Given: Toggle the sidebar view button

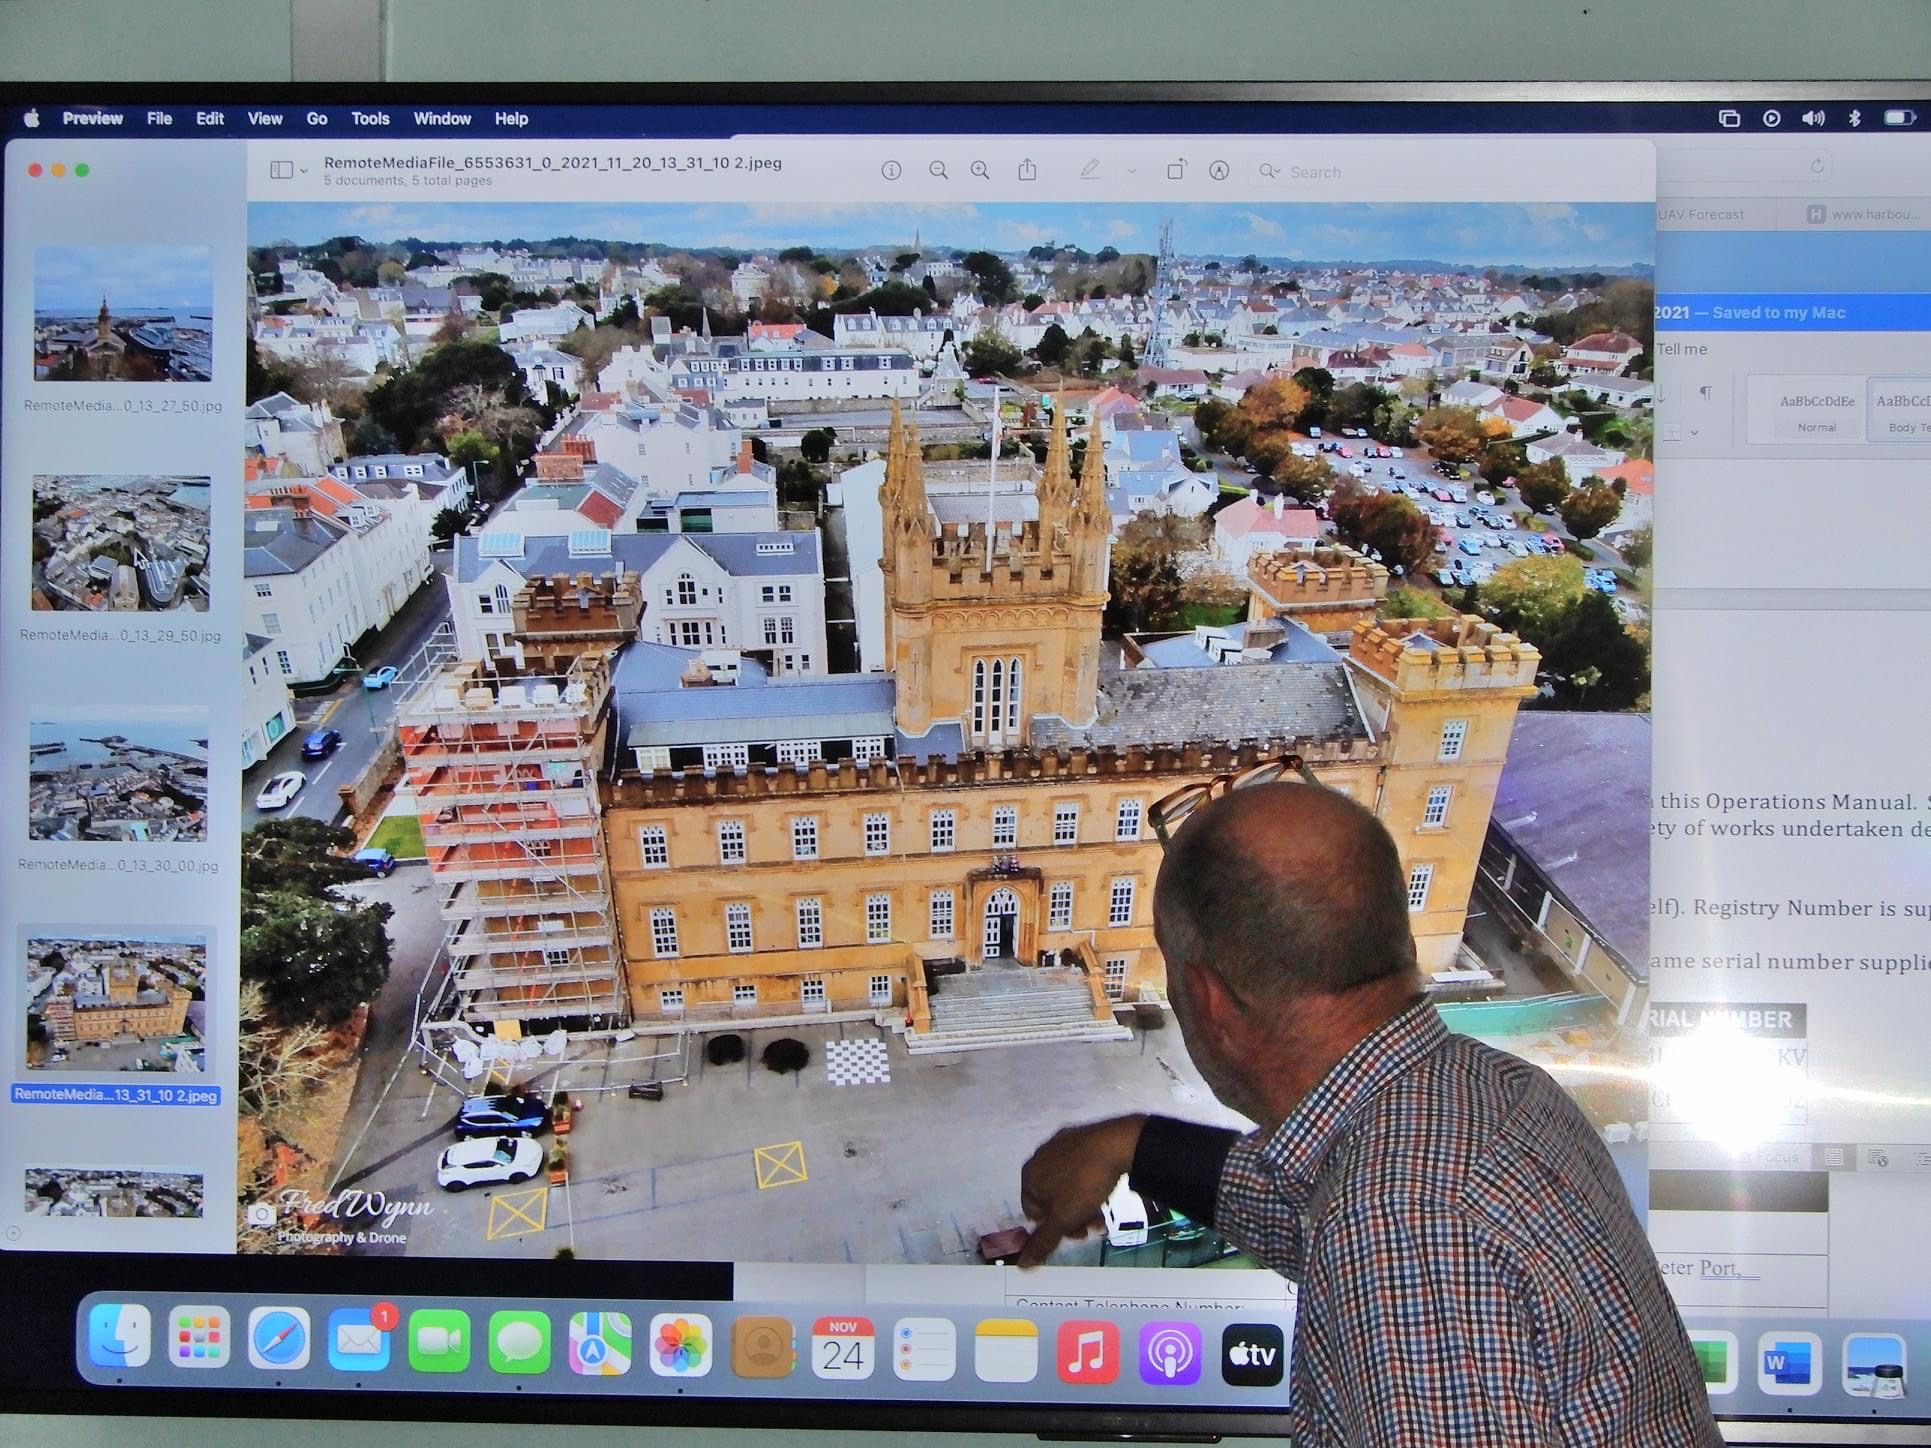Looking at the screenshot, I should (281, 171).
